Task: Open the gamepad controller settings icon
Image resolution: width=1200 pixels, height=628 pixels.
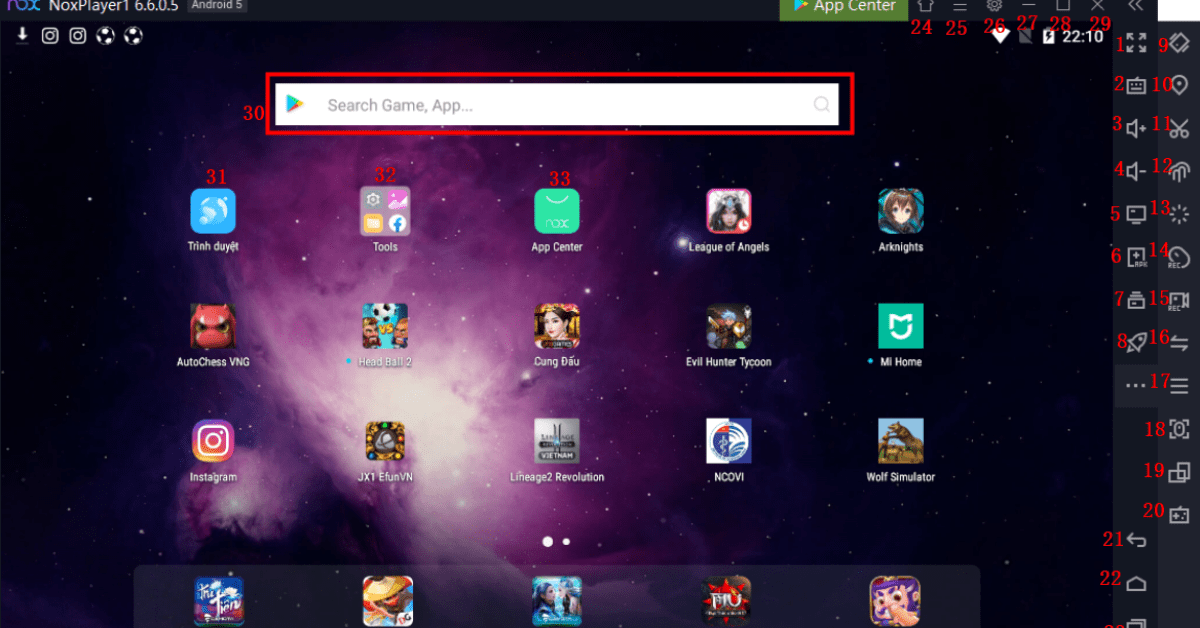Action: coord(1180,515)
